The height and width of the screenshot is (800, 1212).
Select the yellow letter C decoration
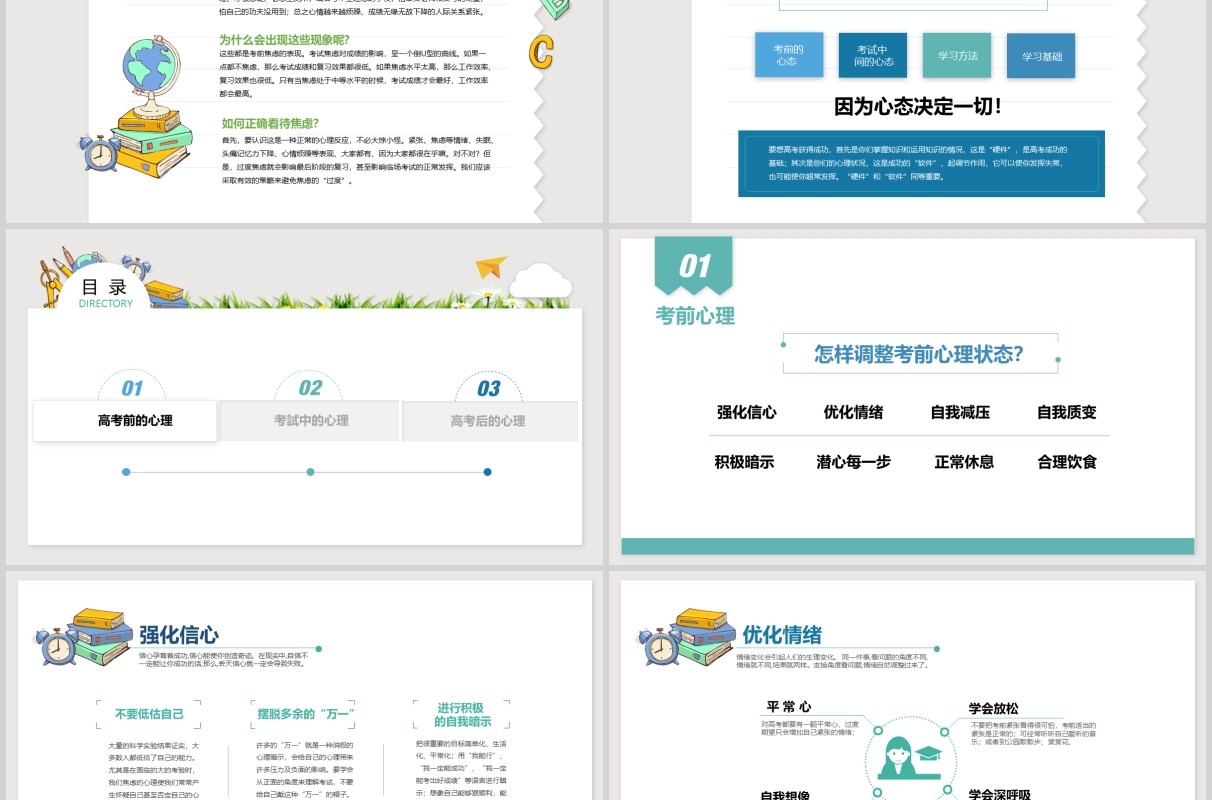pos(541,53)
